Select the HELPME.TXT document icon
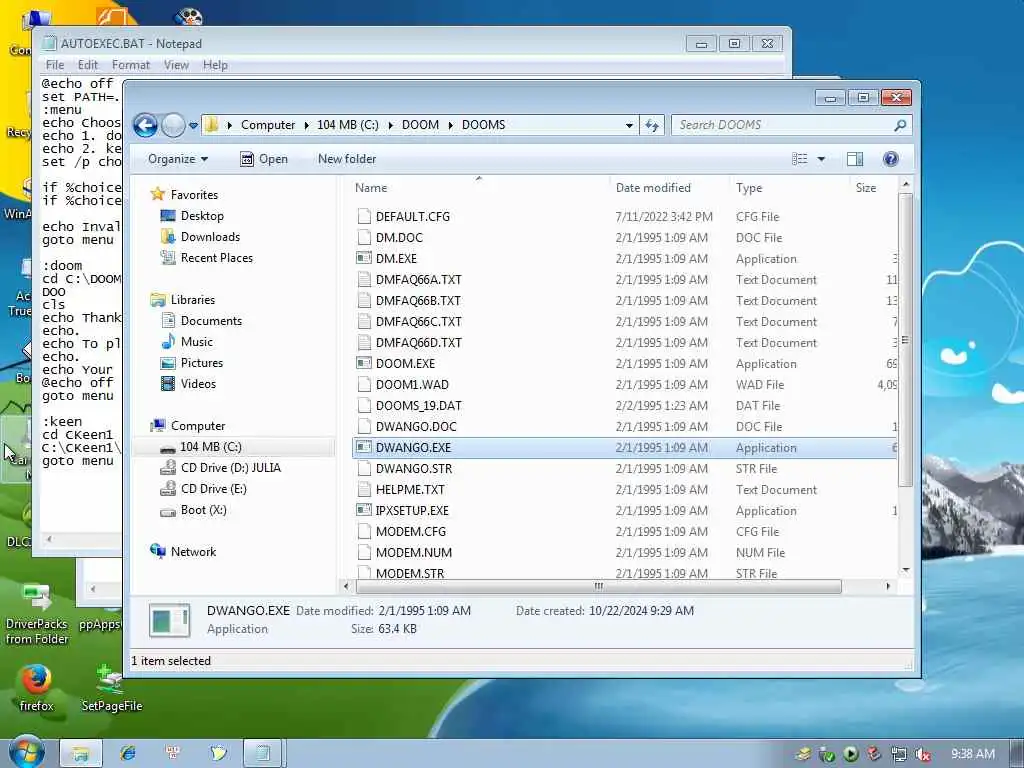This screenshot has width=1024, height=768. [x=364, y=489]
